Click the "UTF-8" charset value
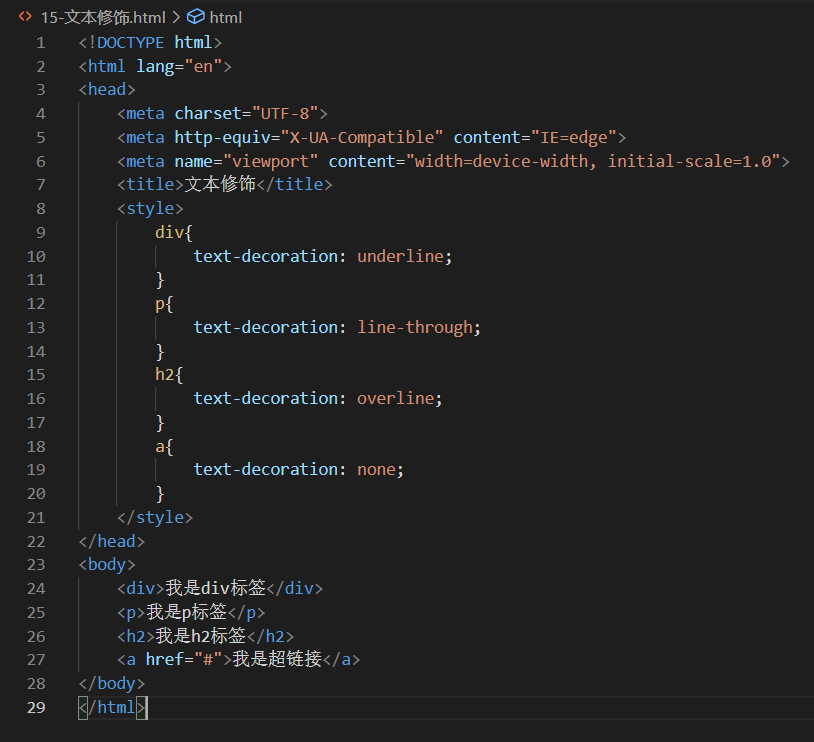Viewport: 814px width, 742px height. (x=284, y=114)
